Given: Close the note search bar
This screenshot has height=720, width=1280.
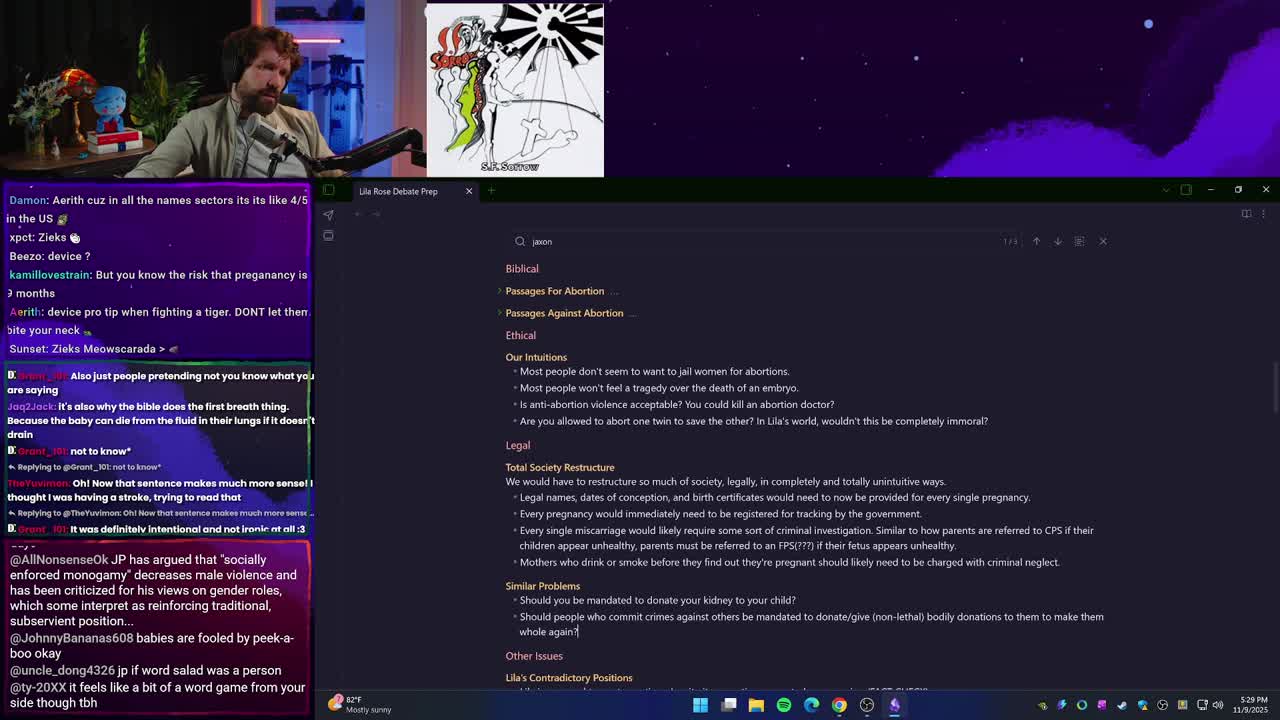Looking at the screenshot, I should pos(1103,241).
